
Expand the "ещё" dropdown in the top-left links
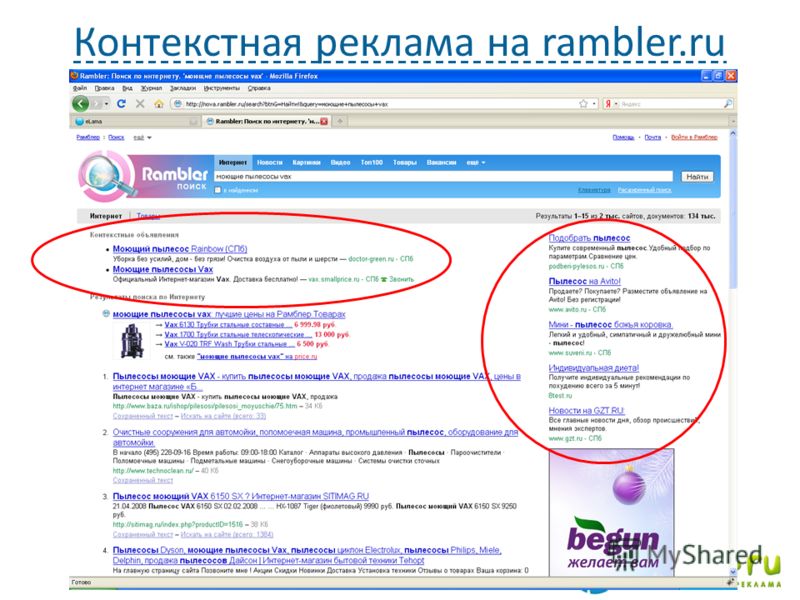142,138
